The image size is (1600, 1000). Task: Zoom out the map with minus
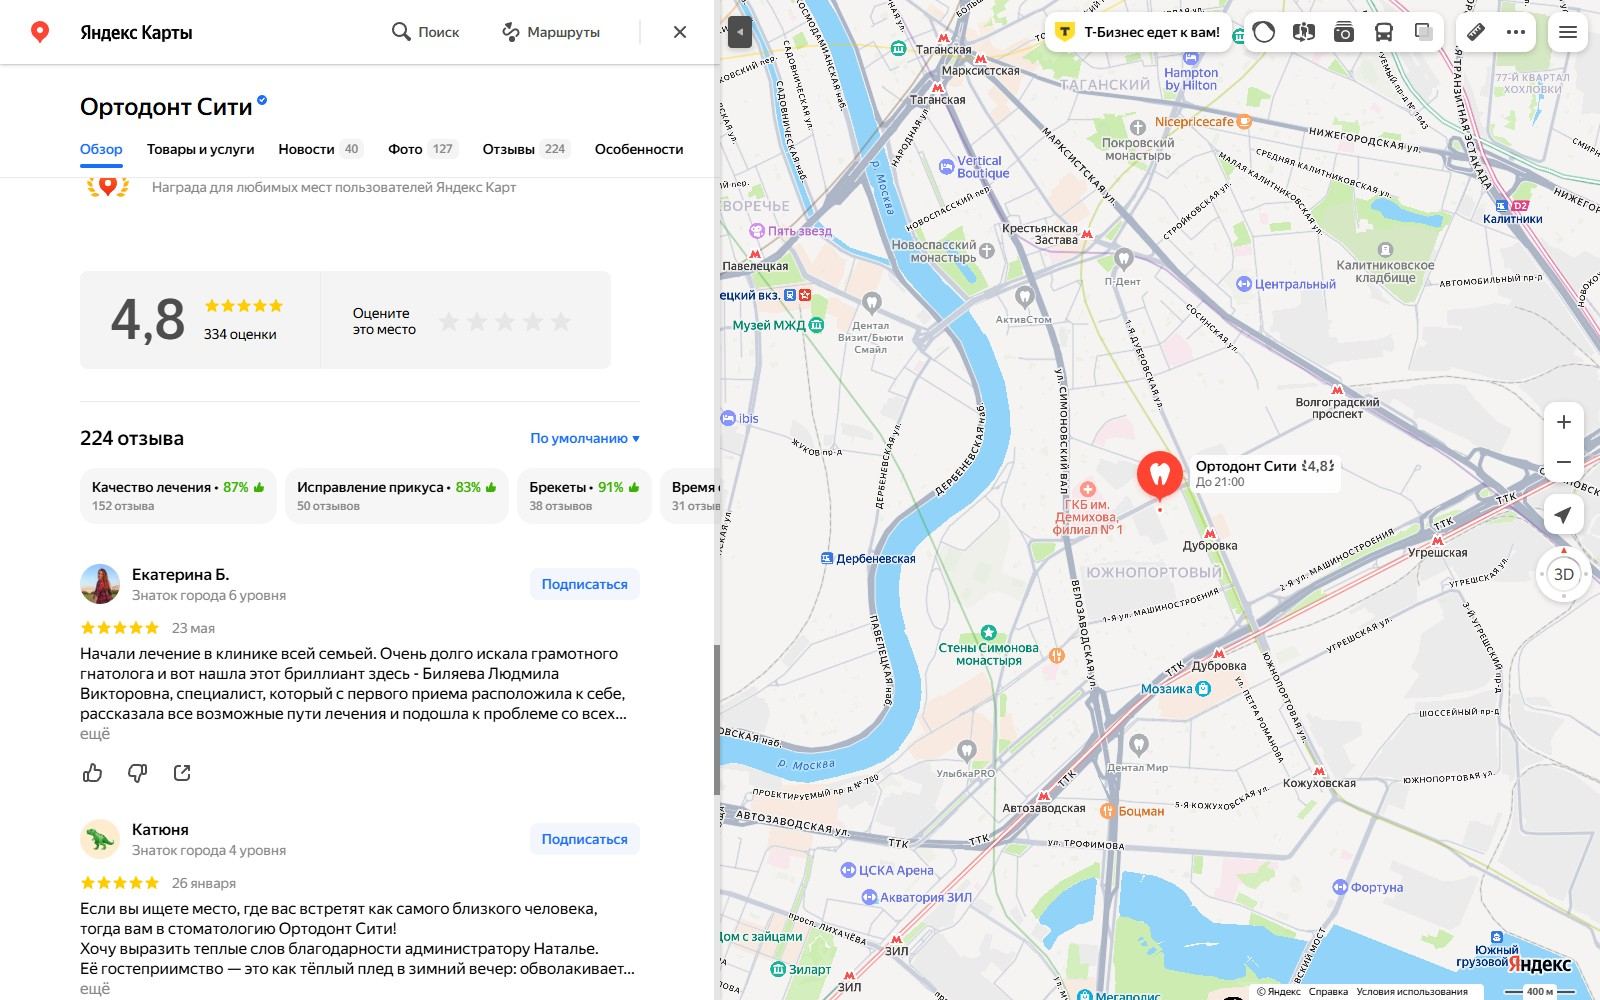(1564, 462)
